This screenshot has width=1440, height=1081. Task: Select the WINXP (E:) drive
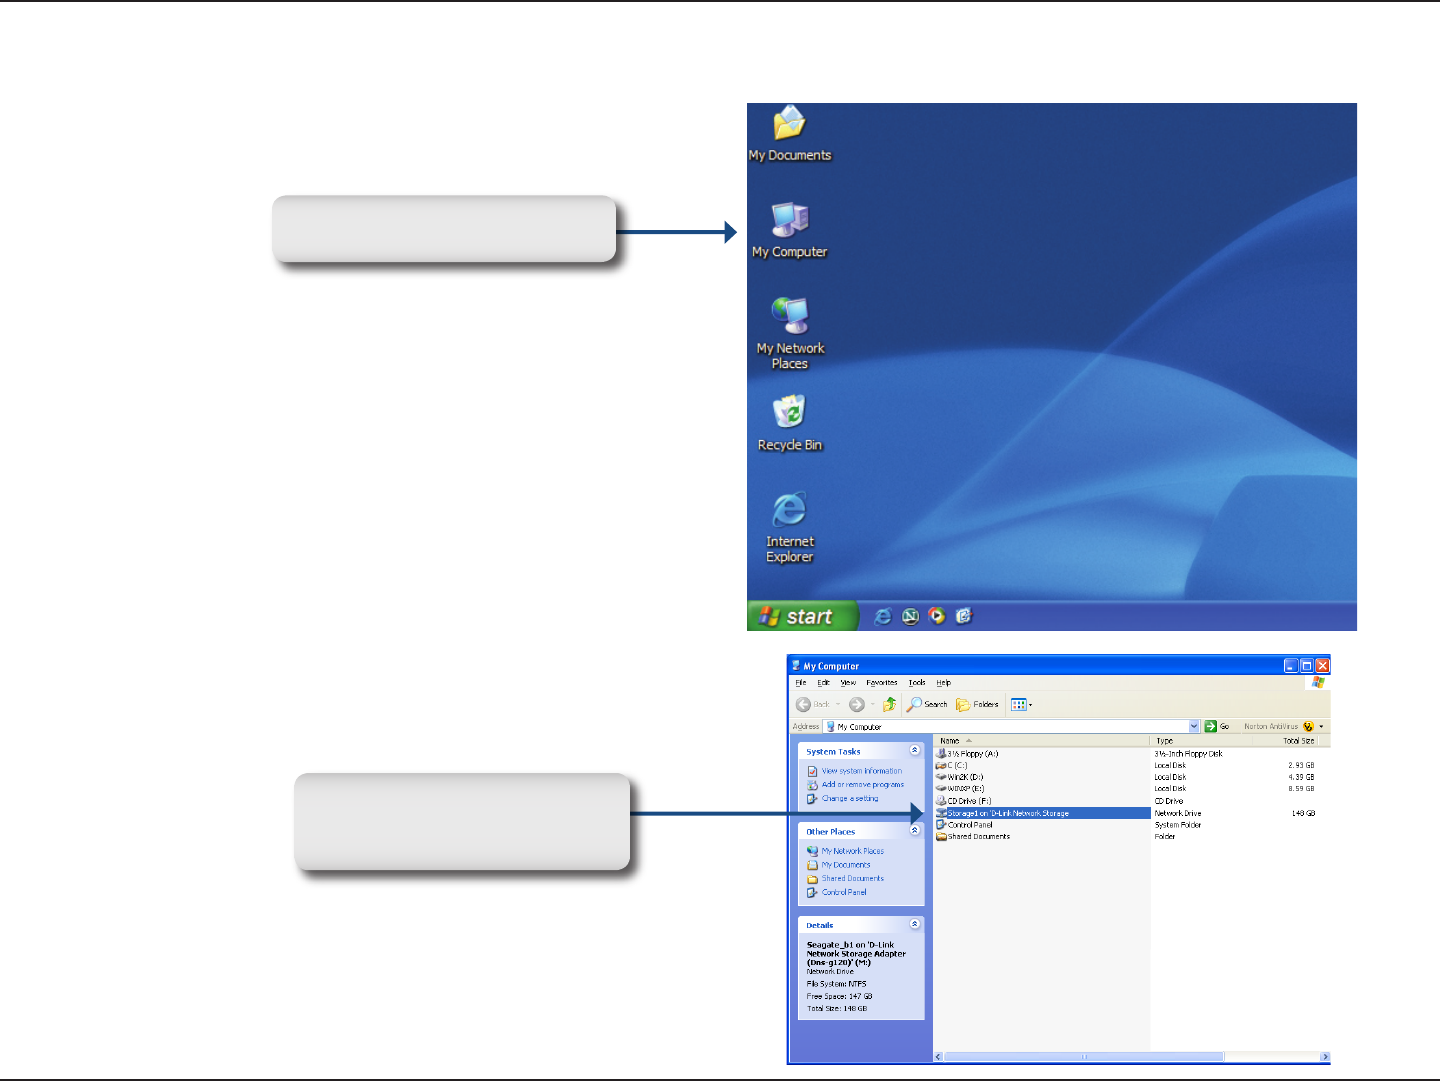960,789
